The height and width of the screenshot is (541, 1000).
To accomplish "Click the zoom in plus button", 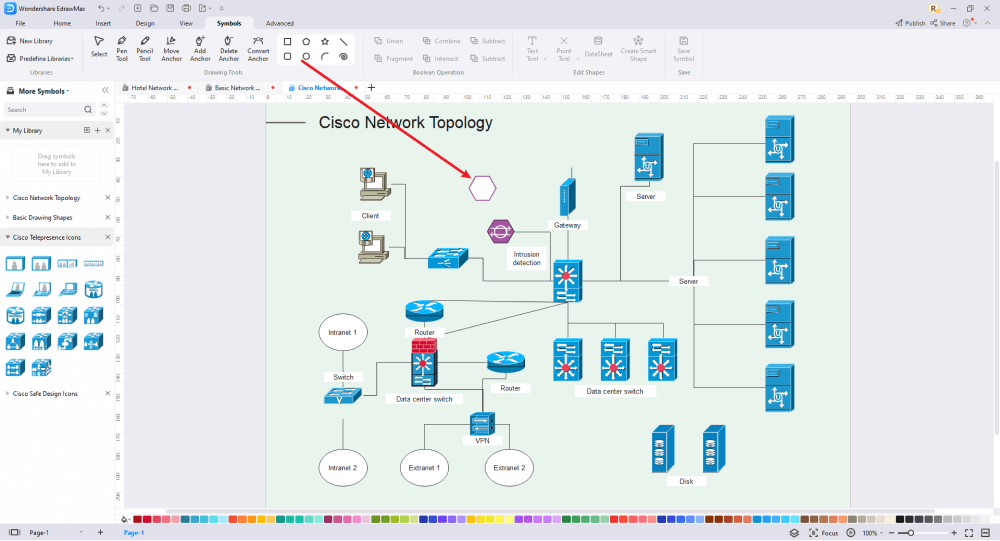I will tap(954, 533).
